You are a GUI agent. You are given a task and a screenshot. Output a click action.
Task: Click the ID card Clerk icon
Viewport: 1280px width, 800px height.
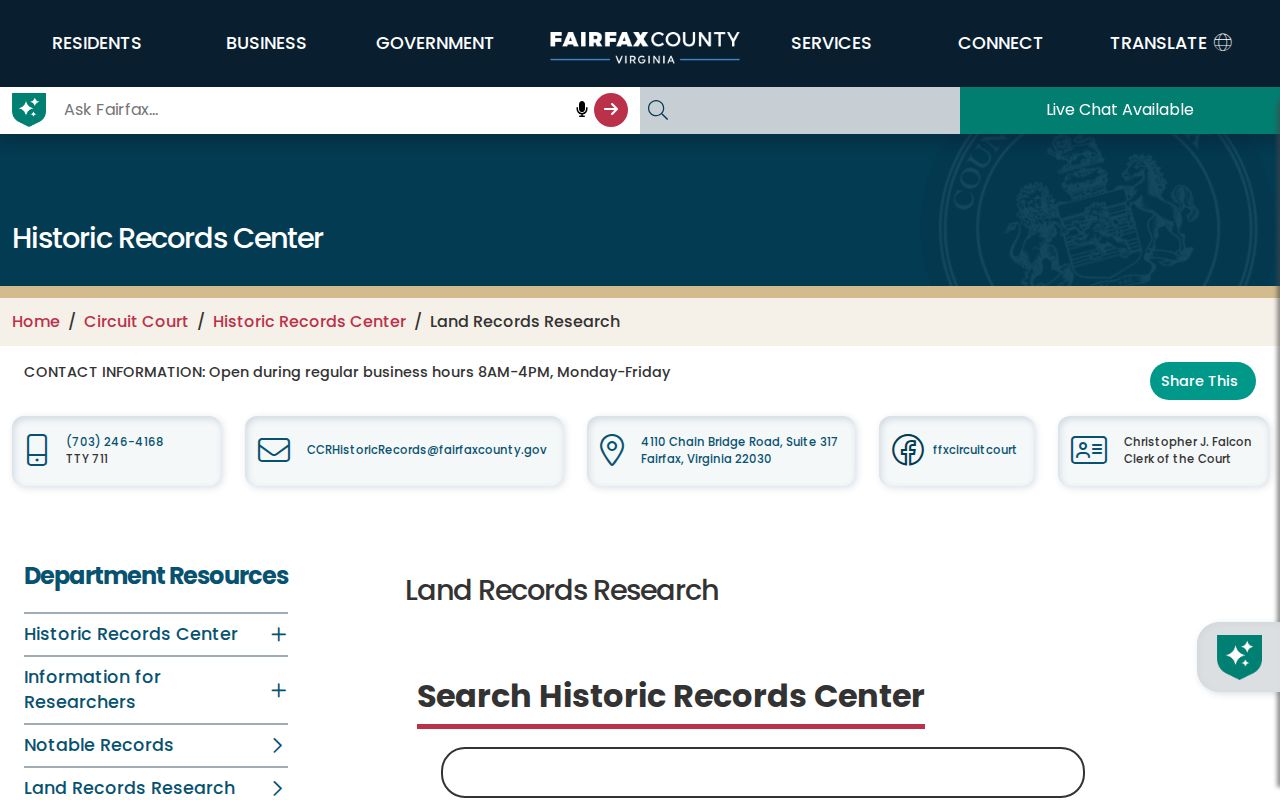[x=1089, y=450]
